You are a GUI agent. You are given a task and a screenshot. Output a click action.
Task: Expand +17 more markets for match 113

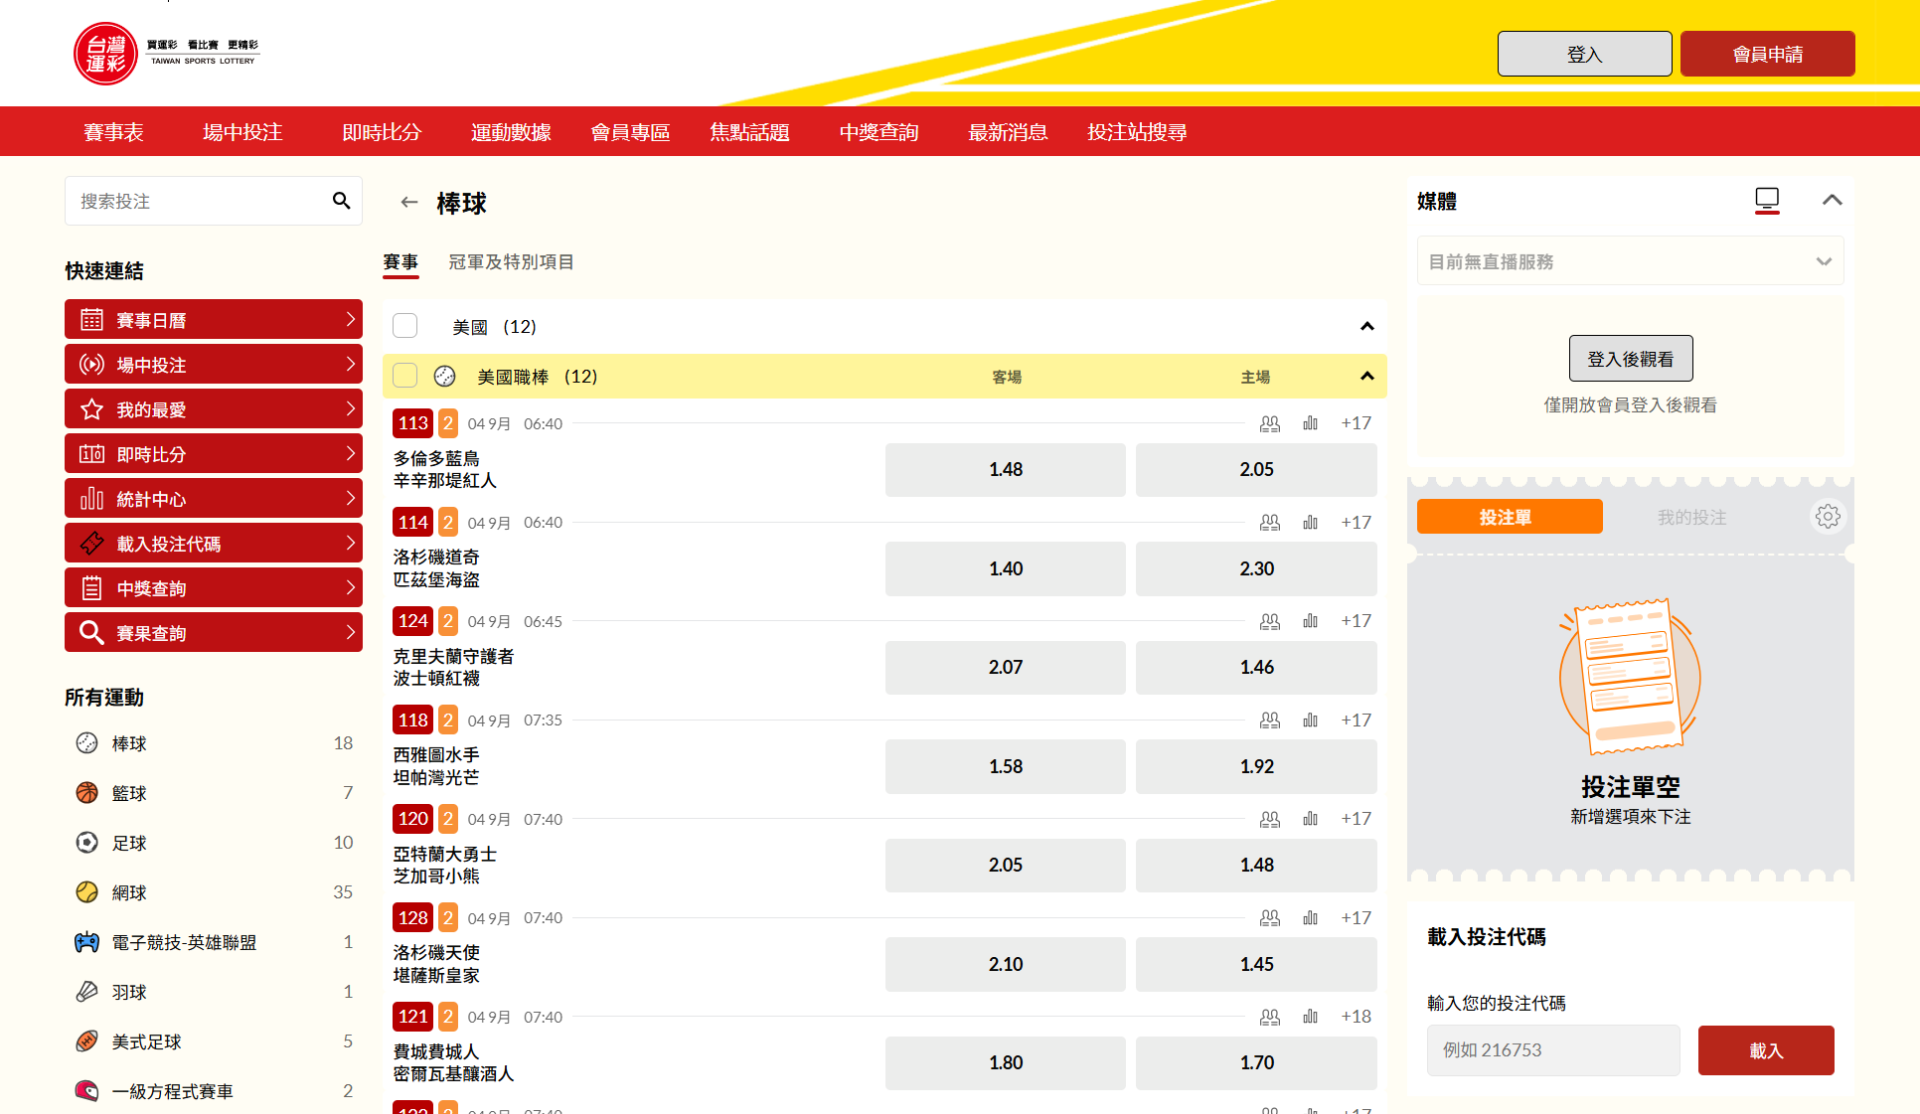coord(1356,424)
